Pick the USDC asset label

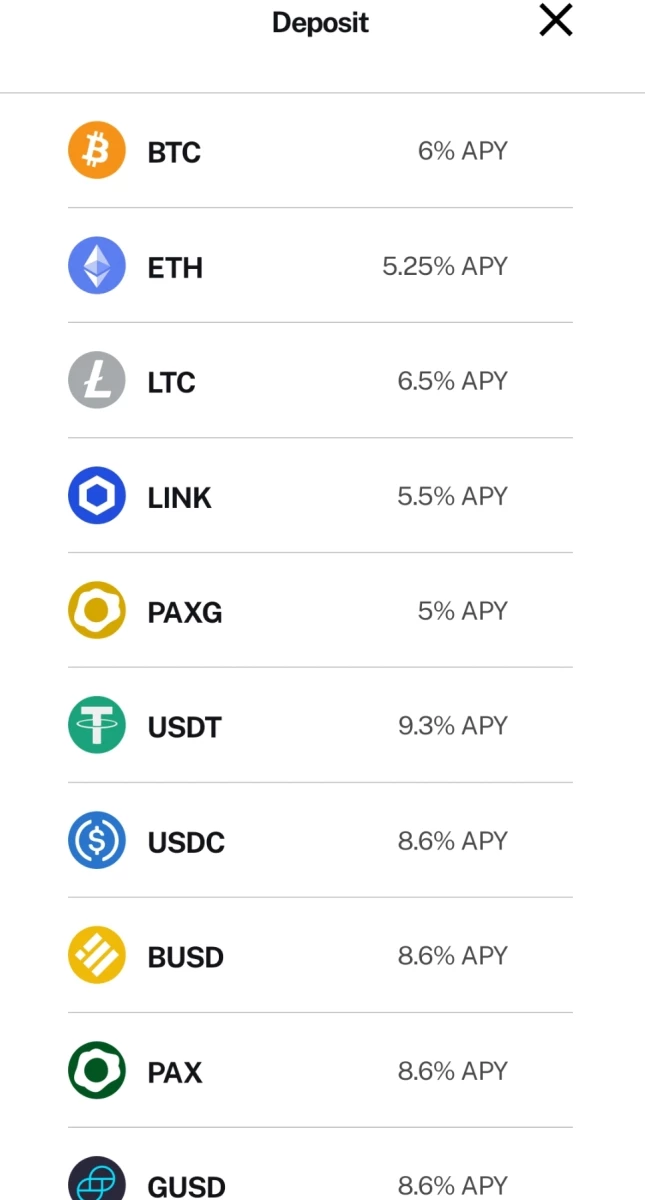(x=186, y=842)
